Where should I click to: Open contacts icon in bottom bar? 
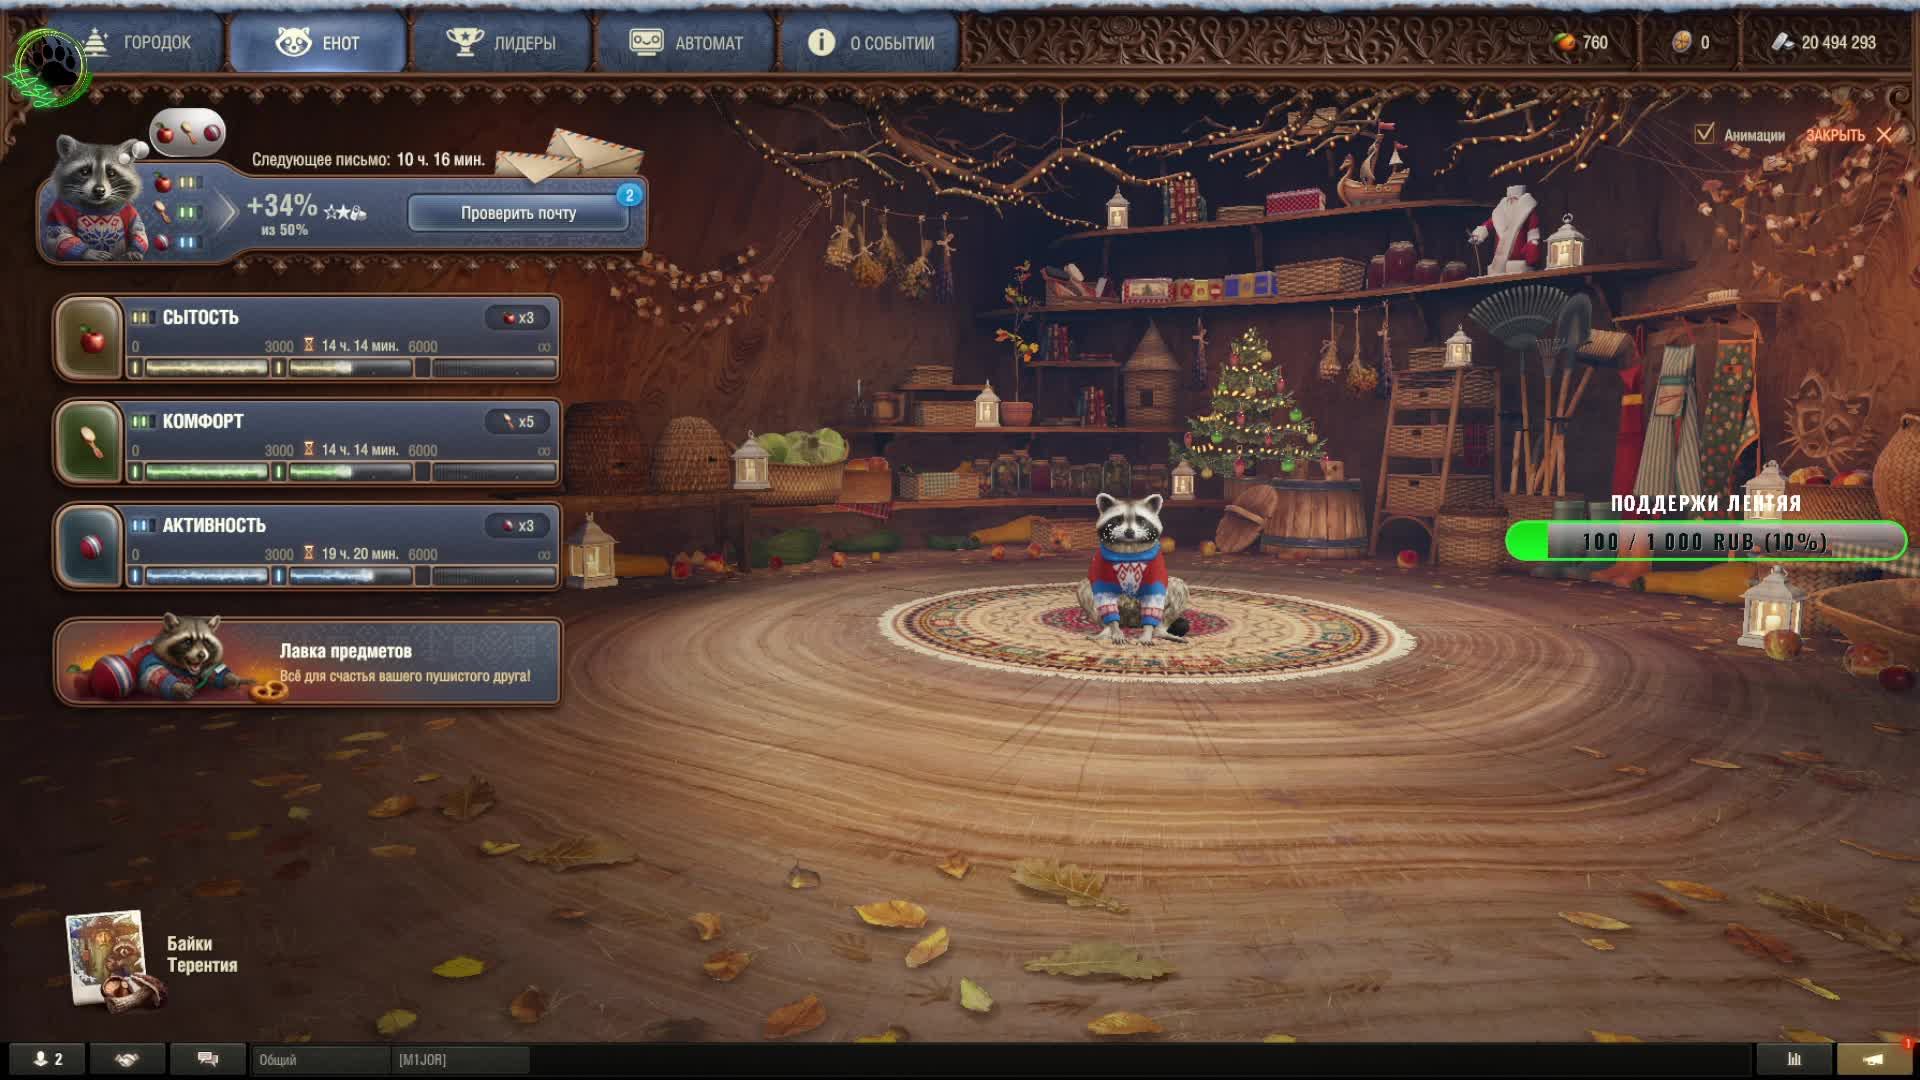47,1059
